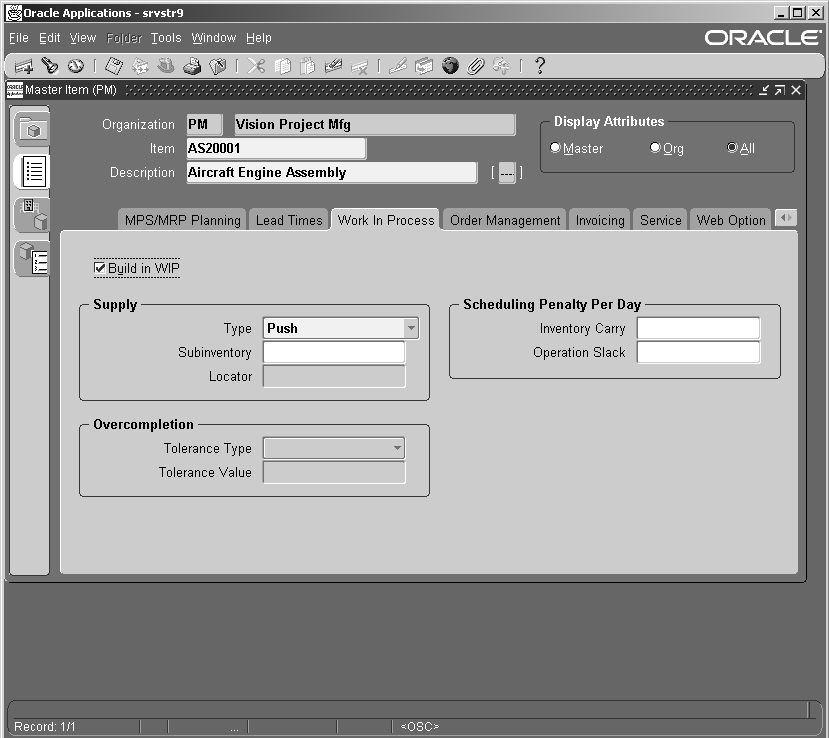This screenshot has width=829, height=738.
Task: Select the Master display attributes radio
Action: [x=555, y=147]
